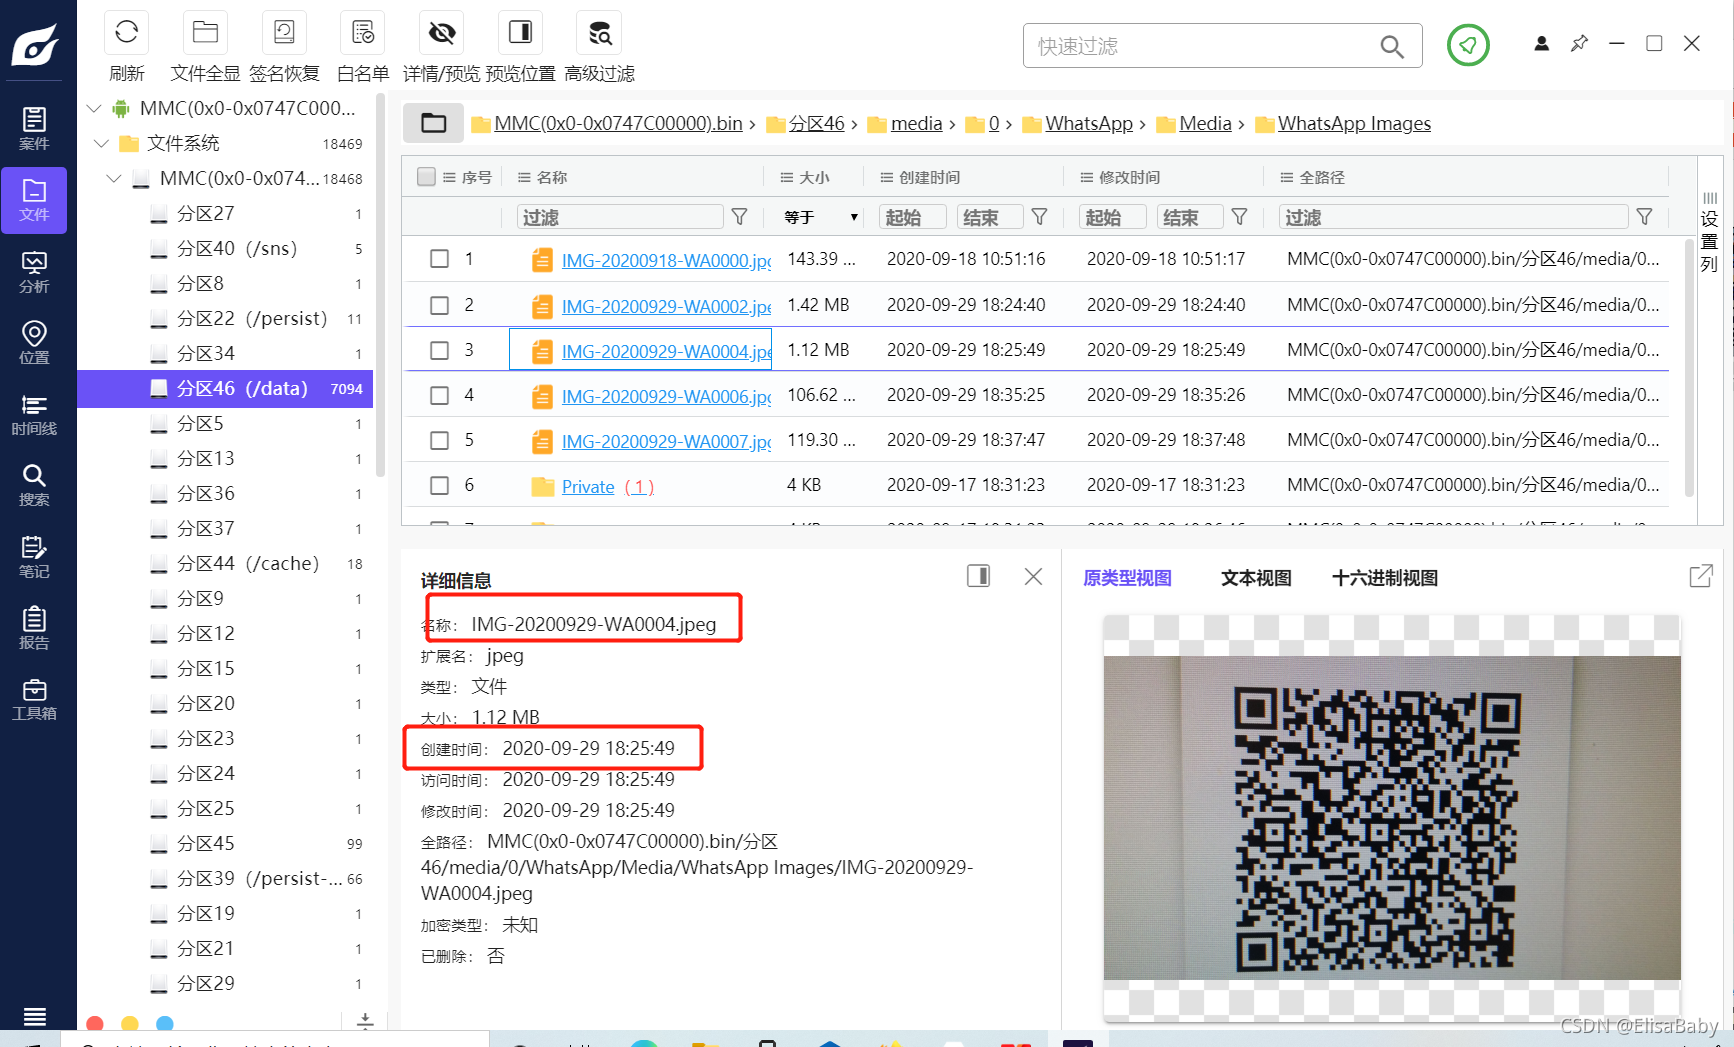
Task: Click the pin window icon
Action: point(1579,44)
